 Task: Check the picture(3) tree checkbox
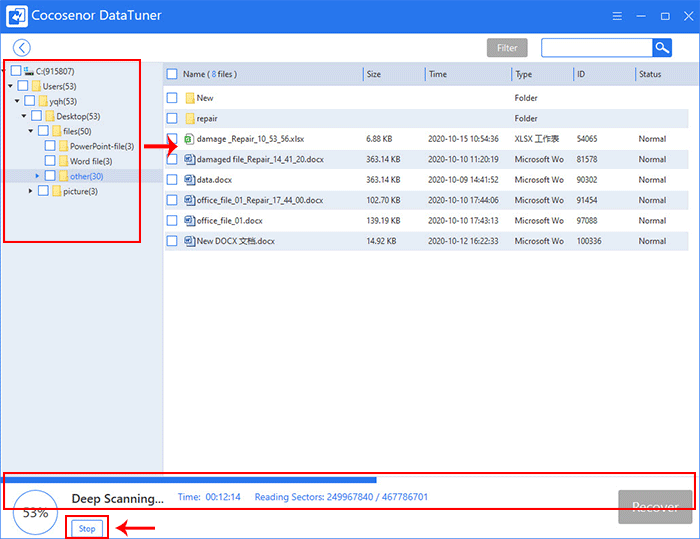(43, 191)
